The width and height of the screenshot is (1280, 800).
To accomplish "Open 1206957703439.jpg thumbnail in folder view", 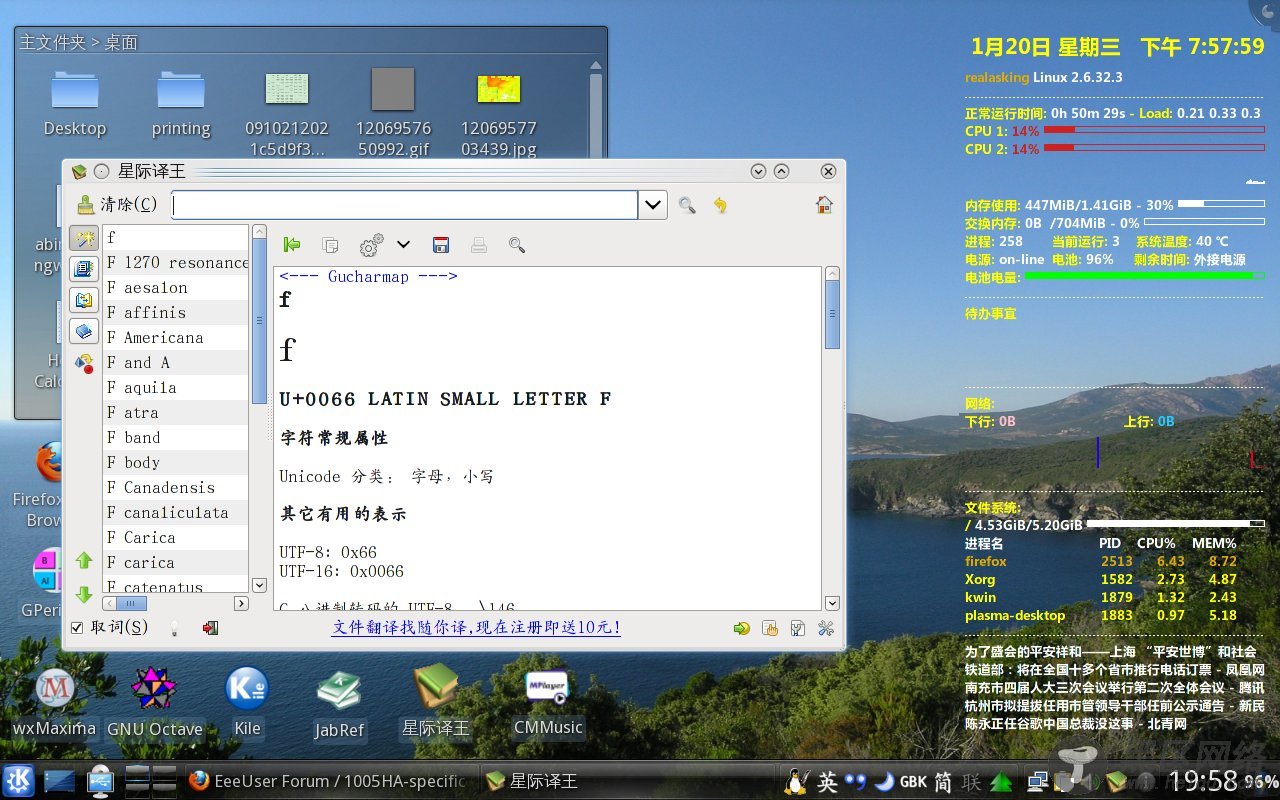I will click(x=499, y=112).
